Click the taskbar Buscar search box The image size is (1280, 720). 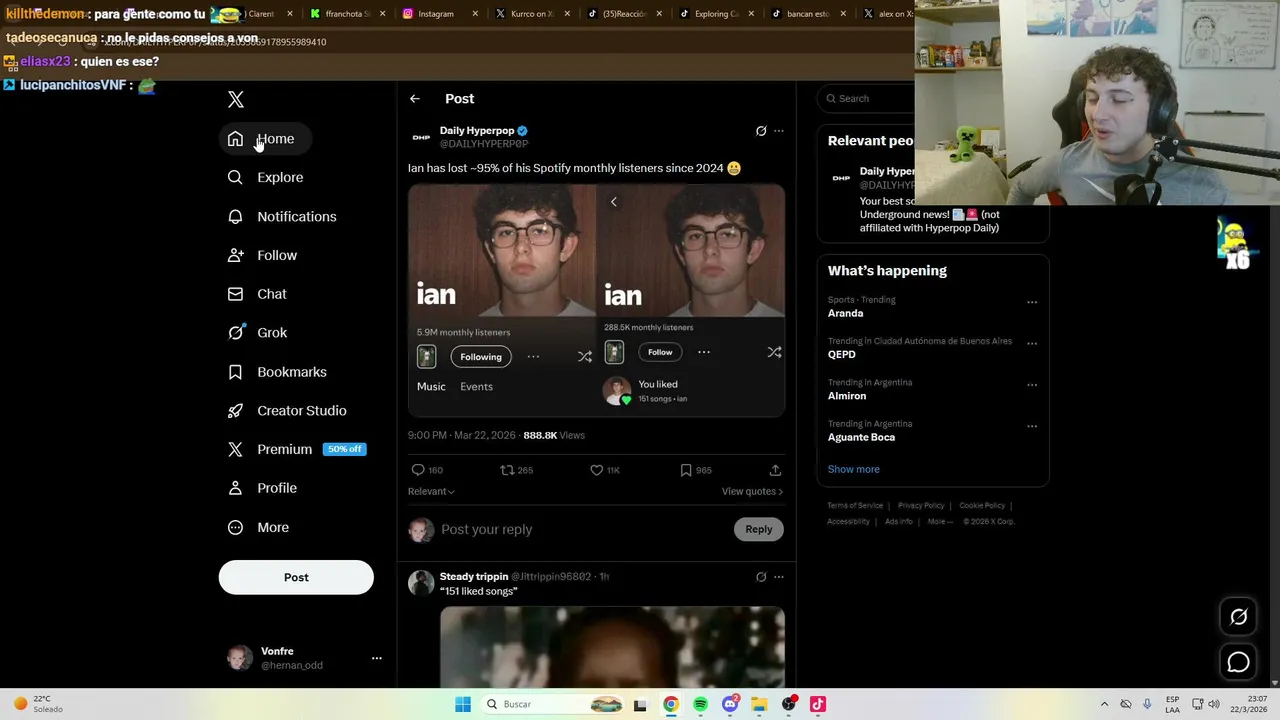[553, 704]
